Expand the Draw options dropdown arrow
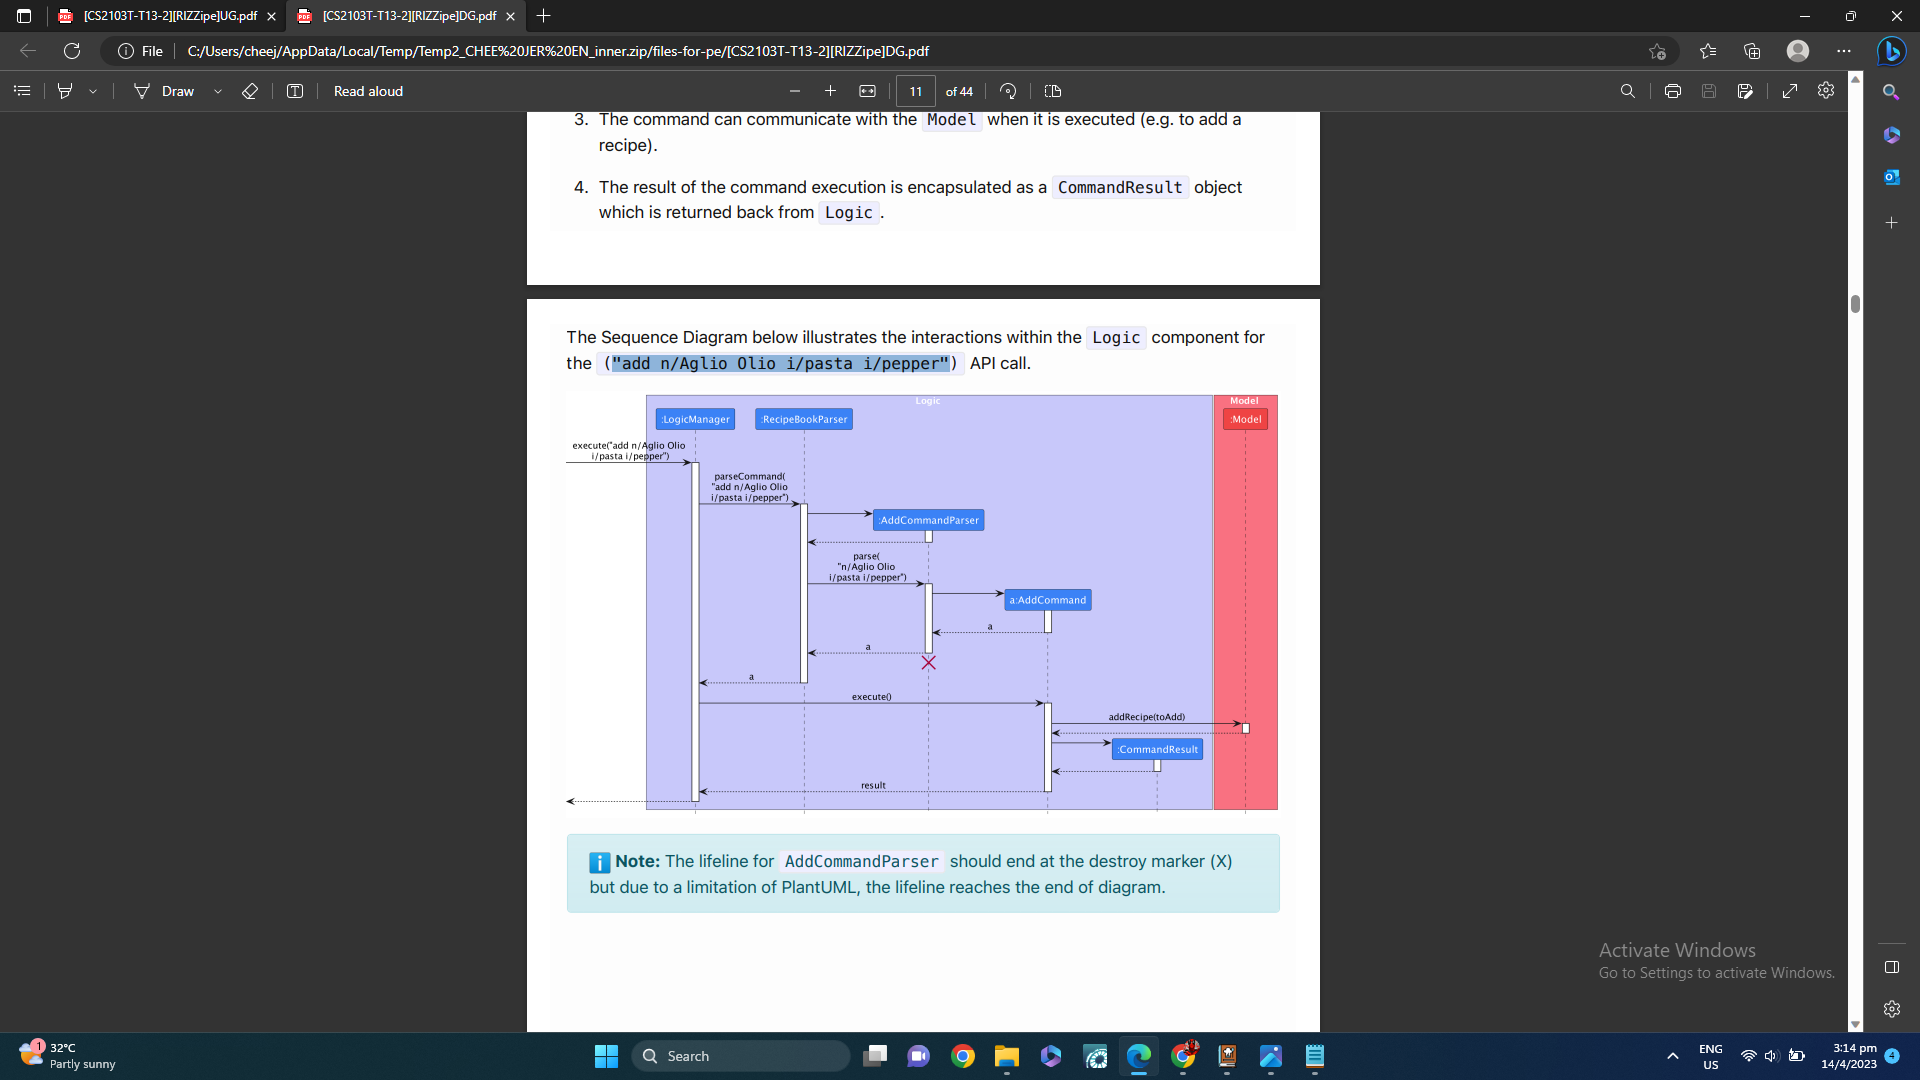 tap(218, 91)
